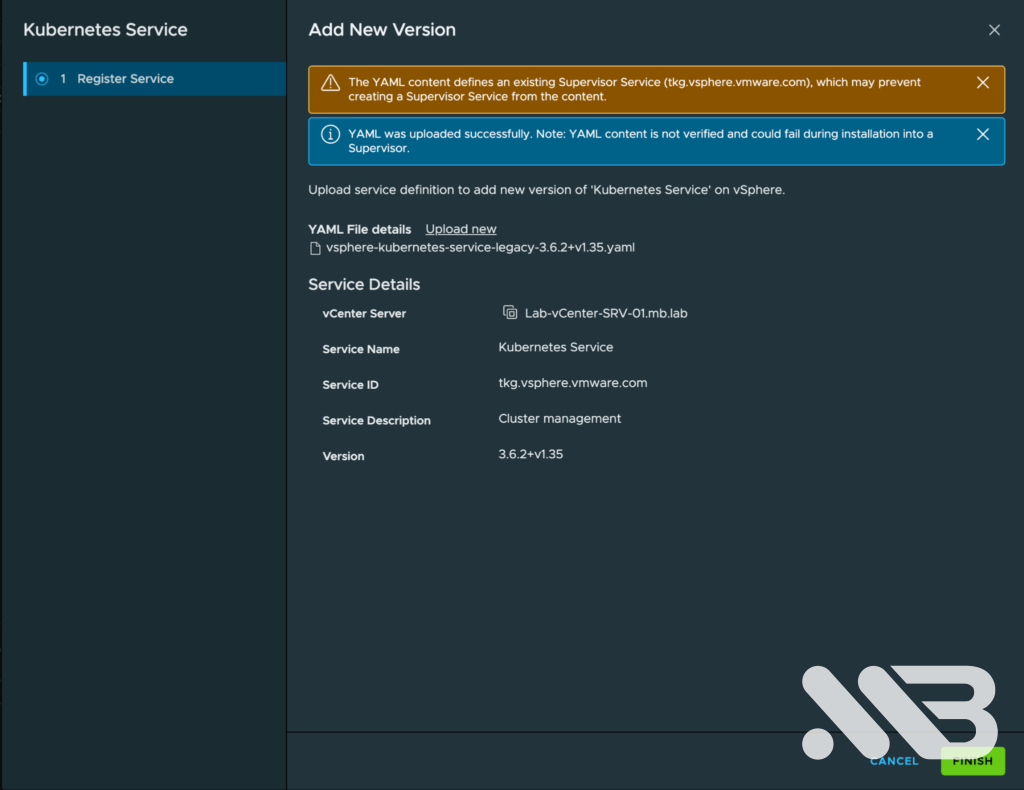The height and width of the screenshot is (790, 1024).
Task: Close the Add New Version dialog
Action: [x=994, y=30]
